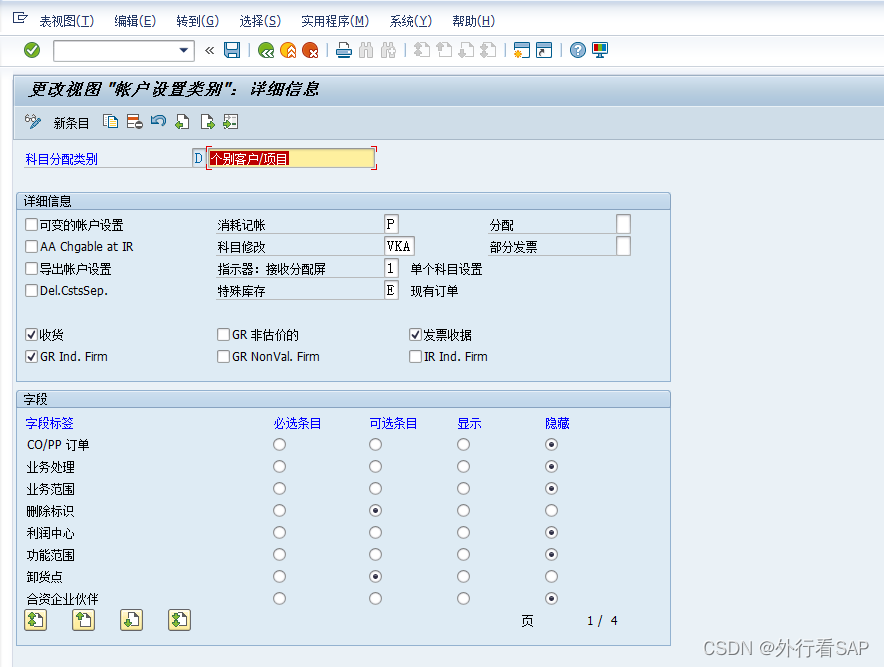Image resolution: width=884 pixels, height=667 pixels.
Task: Click the Undo Change icon
Action: click(x=158, y=121)
